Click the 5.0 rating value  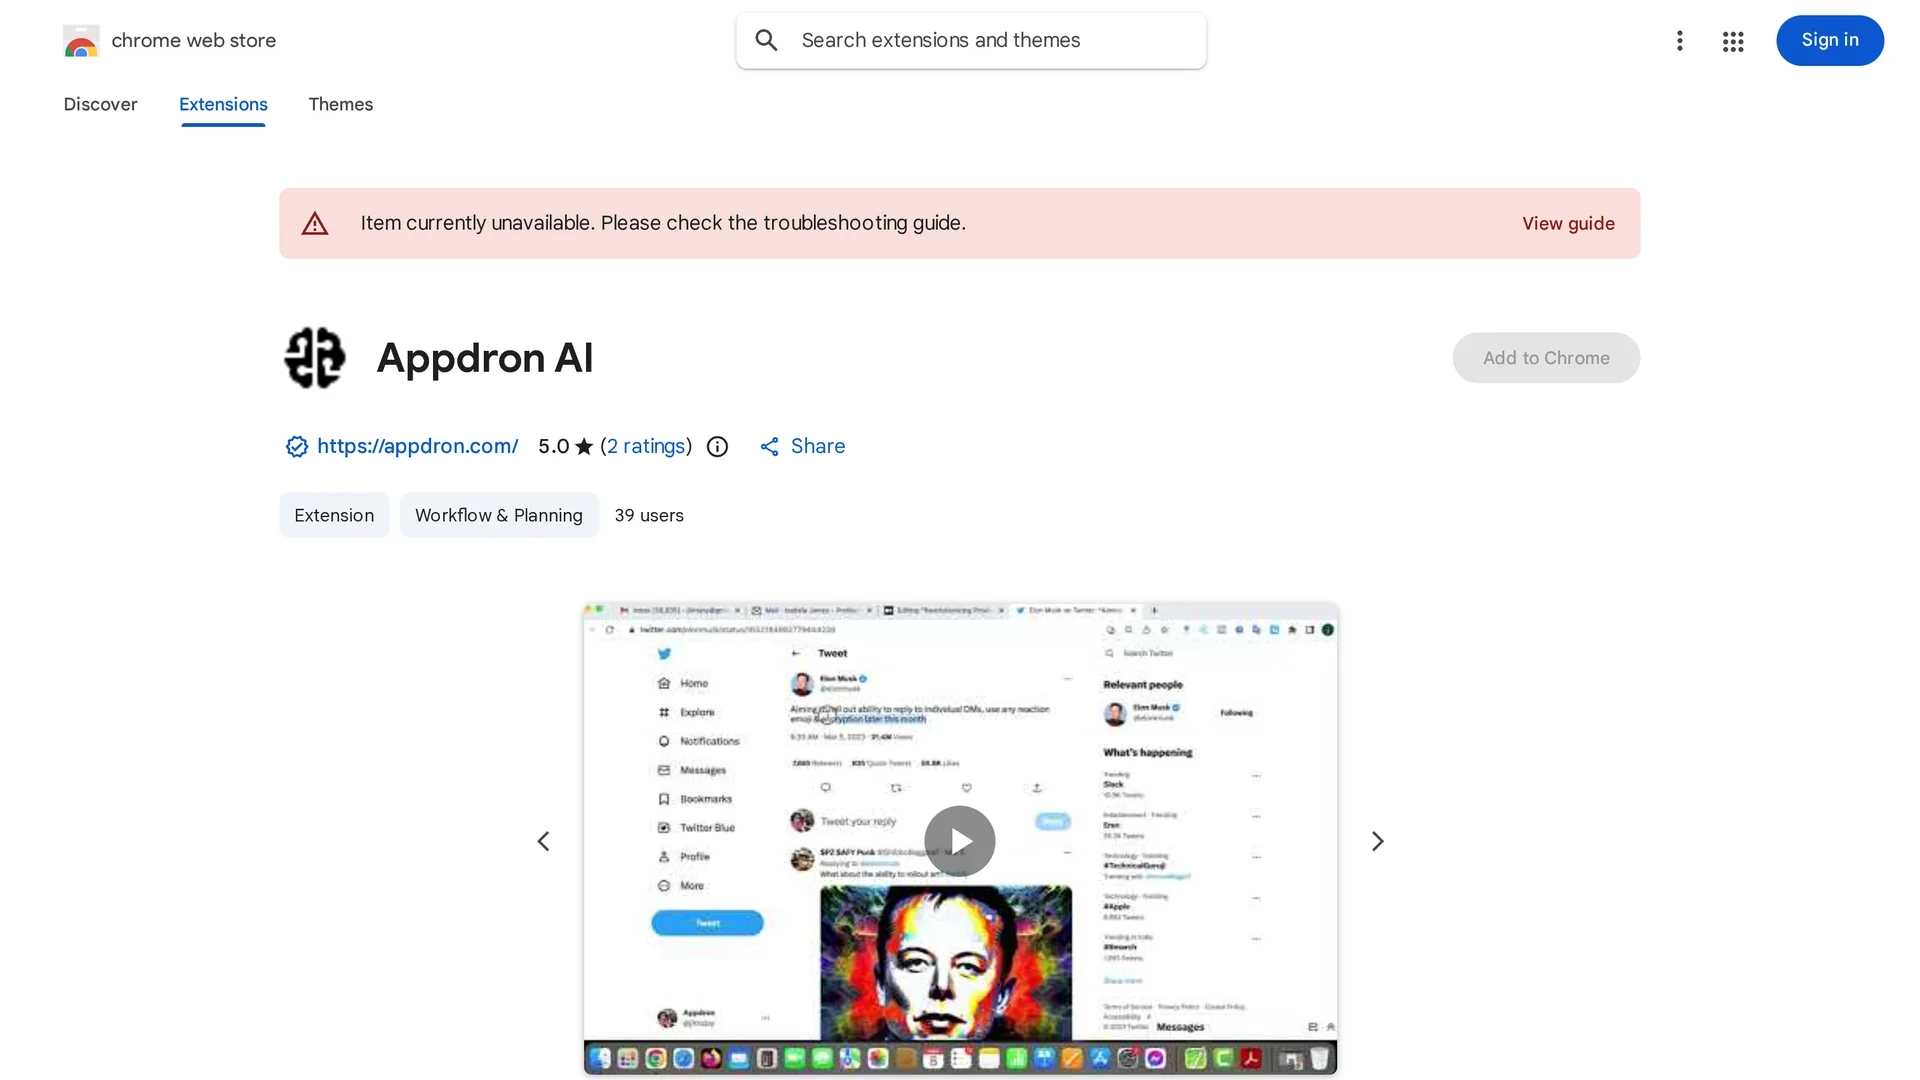tap(553, 446)
